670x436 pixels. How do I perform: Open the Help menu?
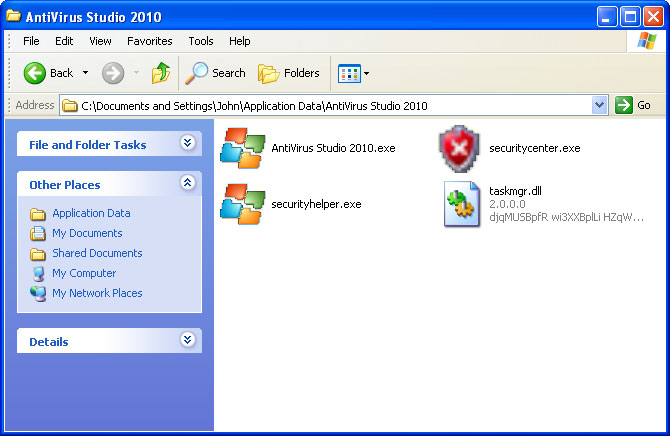click(240, 41)
